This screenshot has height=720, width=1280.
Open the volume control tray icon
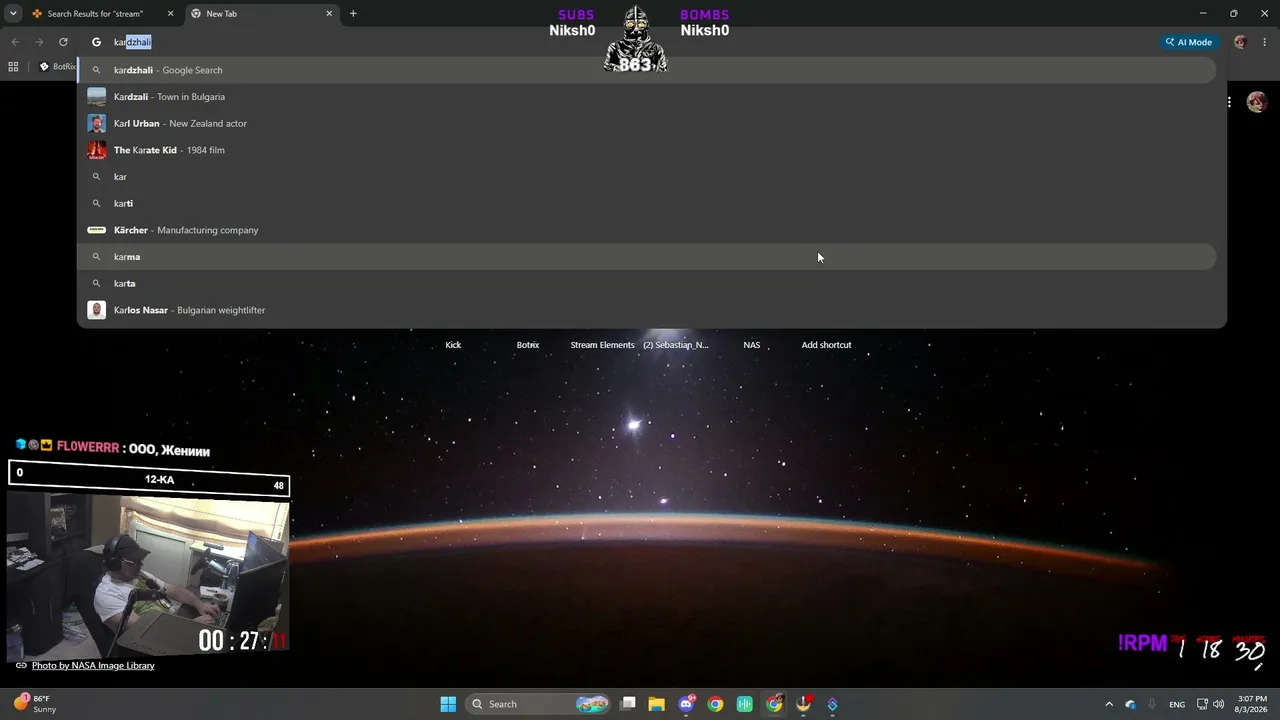[1218, 704]
